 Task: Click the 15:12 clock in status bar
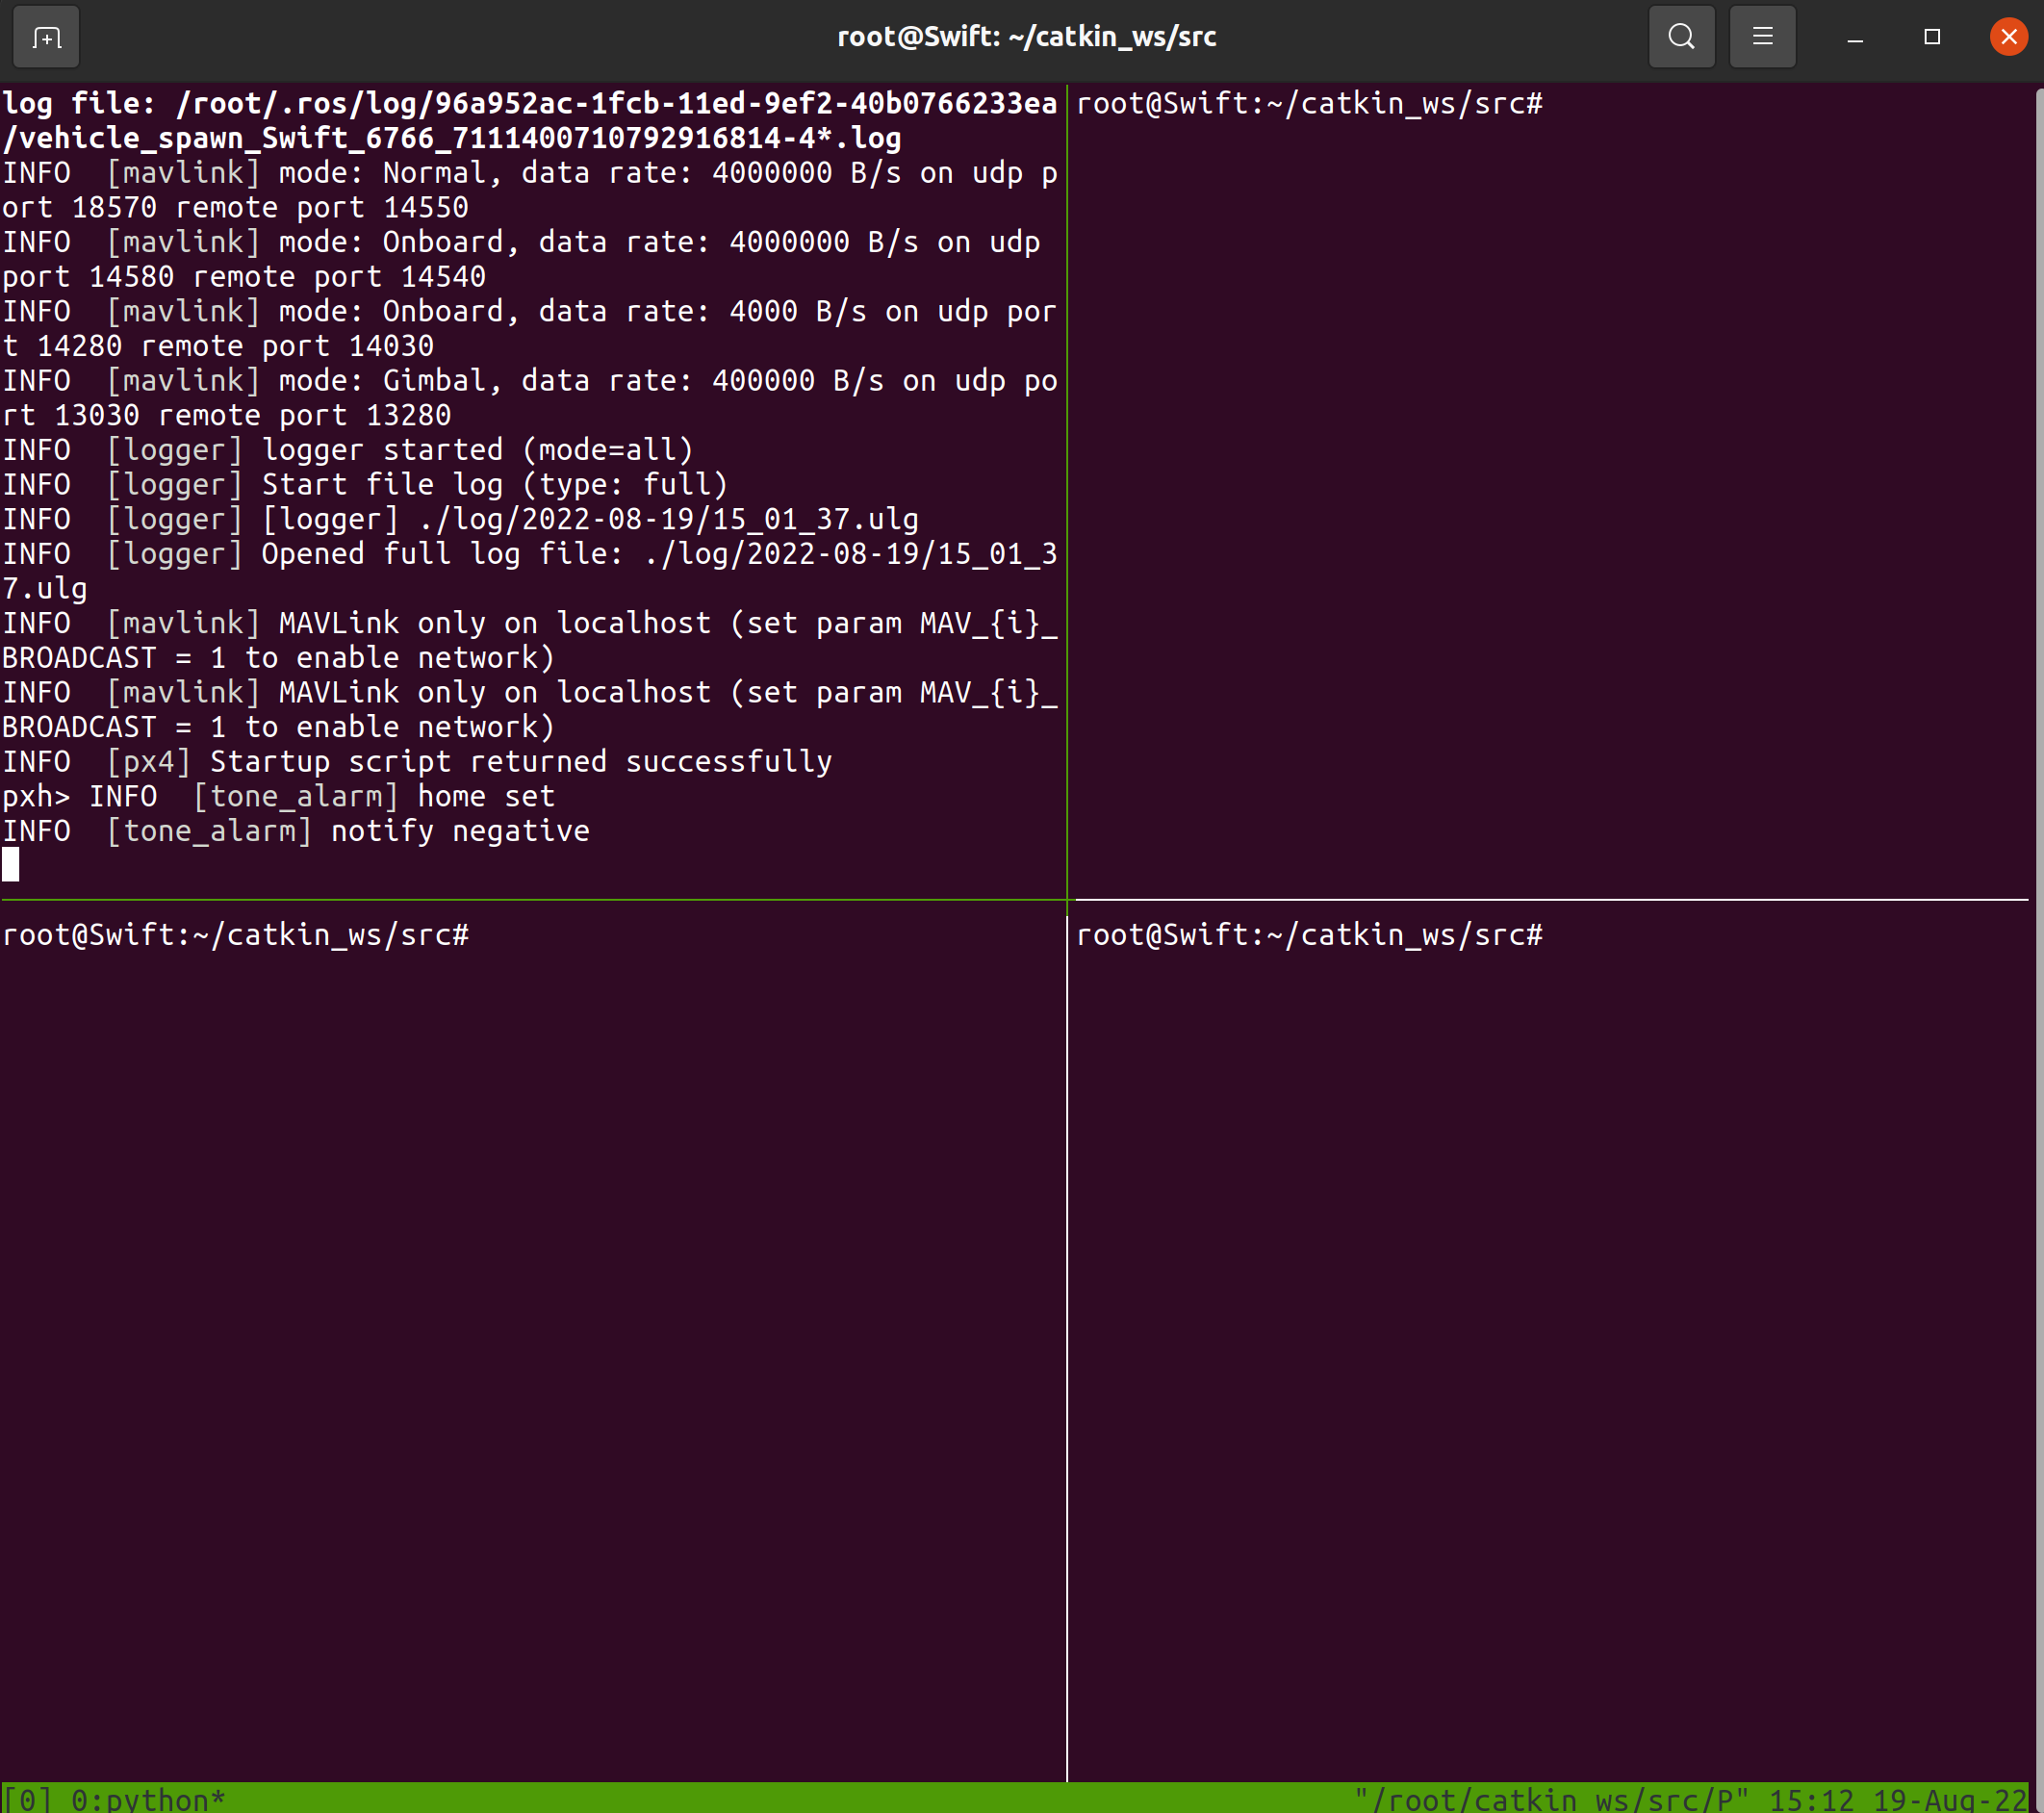click(1811, 1800)
